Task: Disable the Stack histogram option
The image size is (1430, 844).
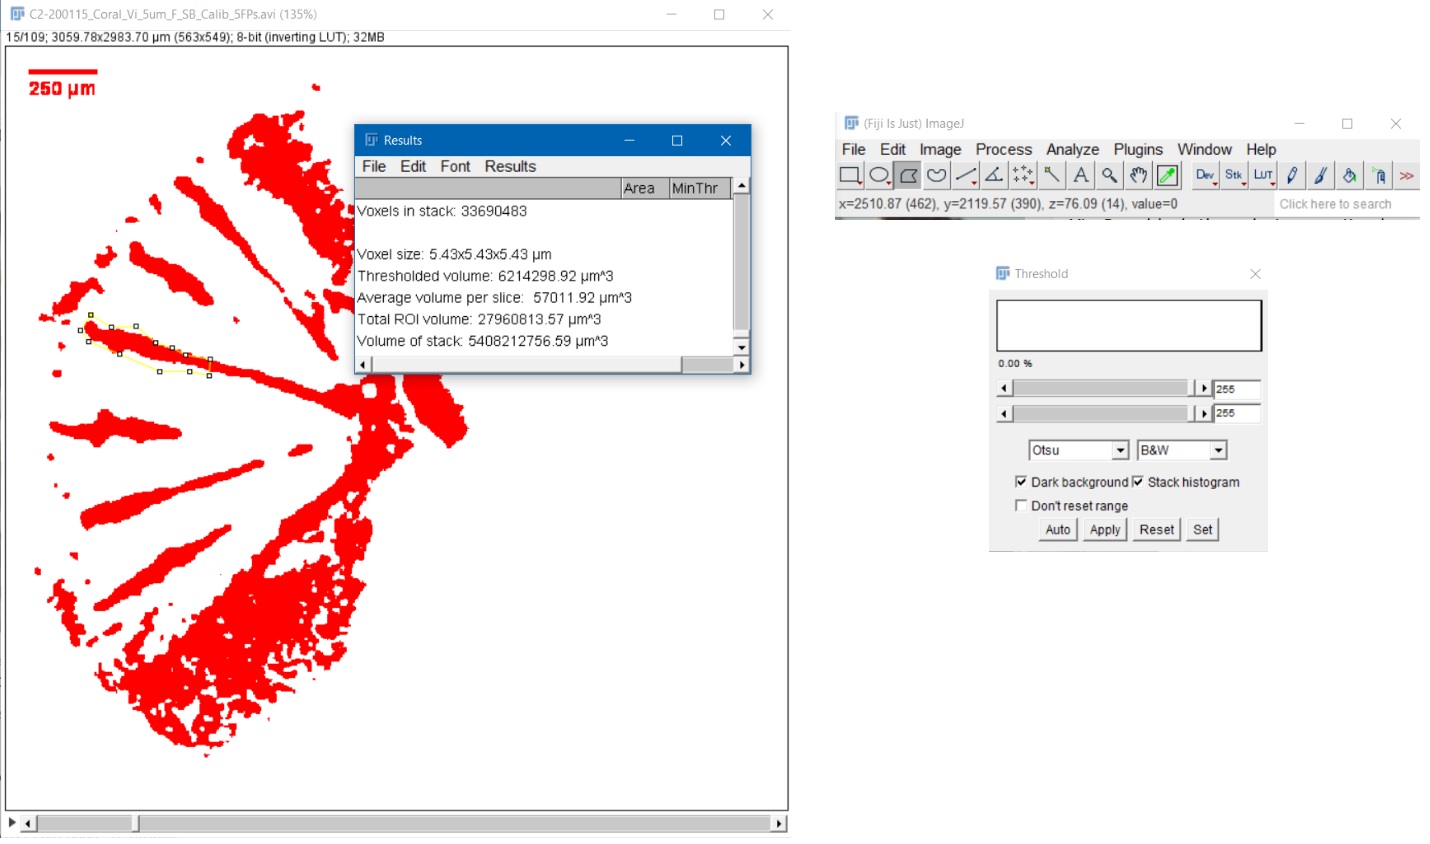Action: 1138,482
